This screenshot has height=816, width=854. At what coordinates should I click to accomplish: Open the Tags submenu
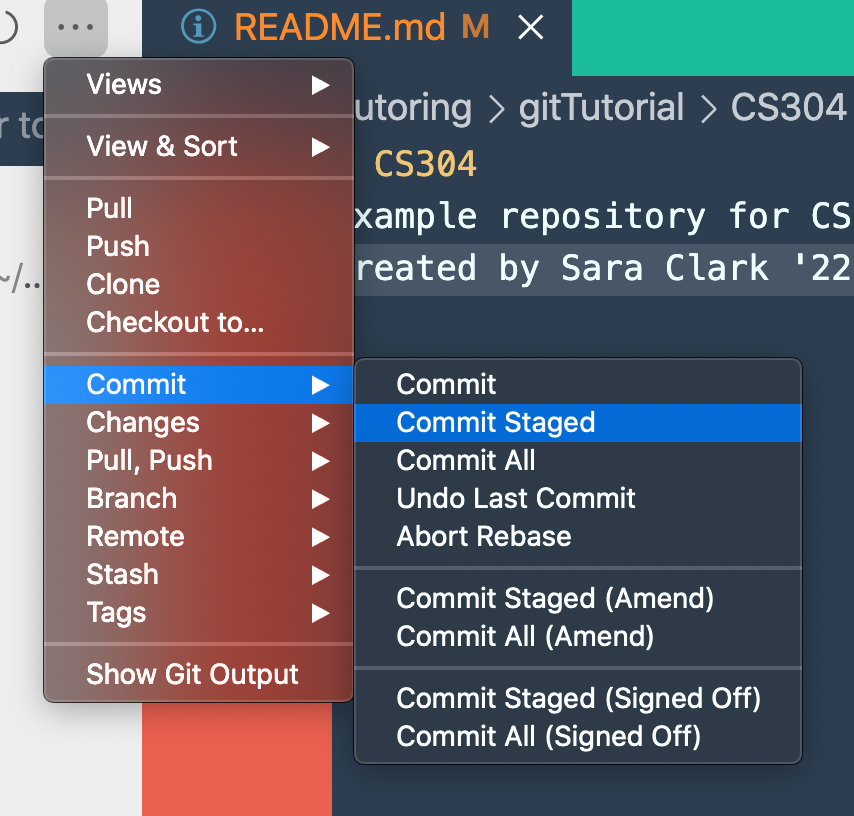[199, 613]
